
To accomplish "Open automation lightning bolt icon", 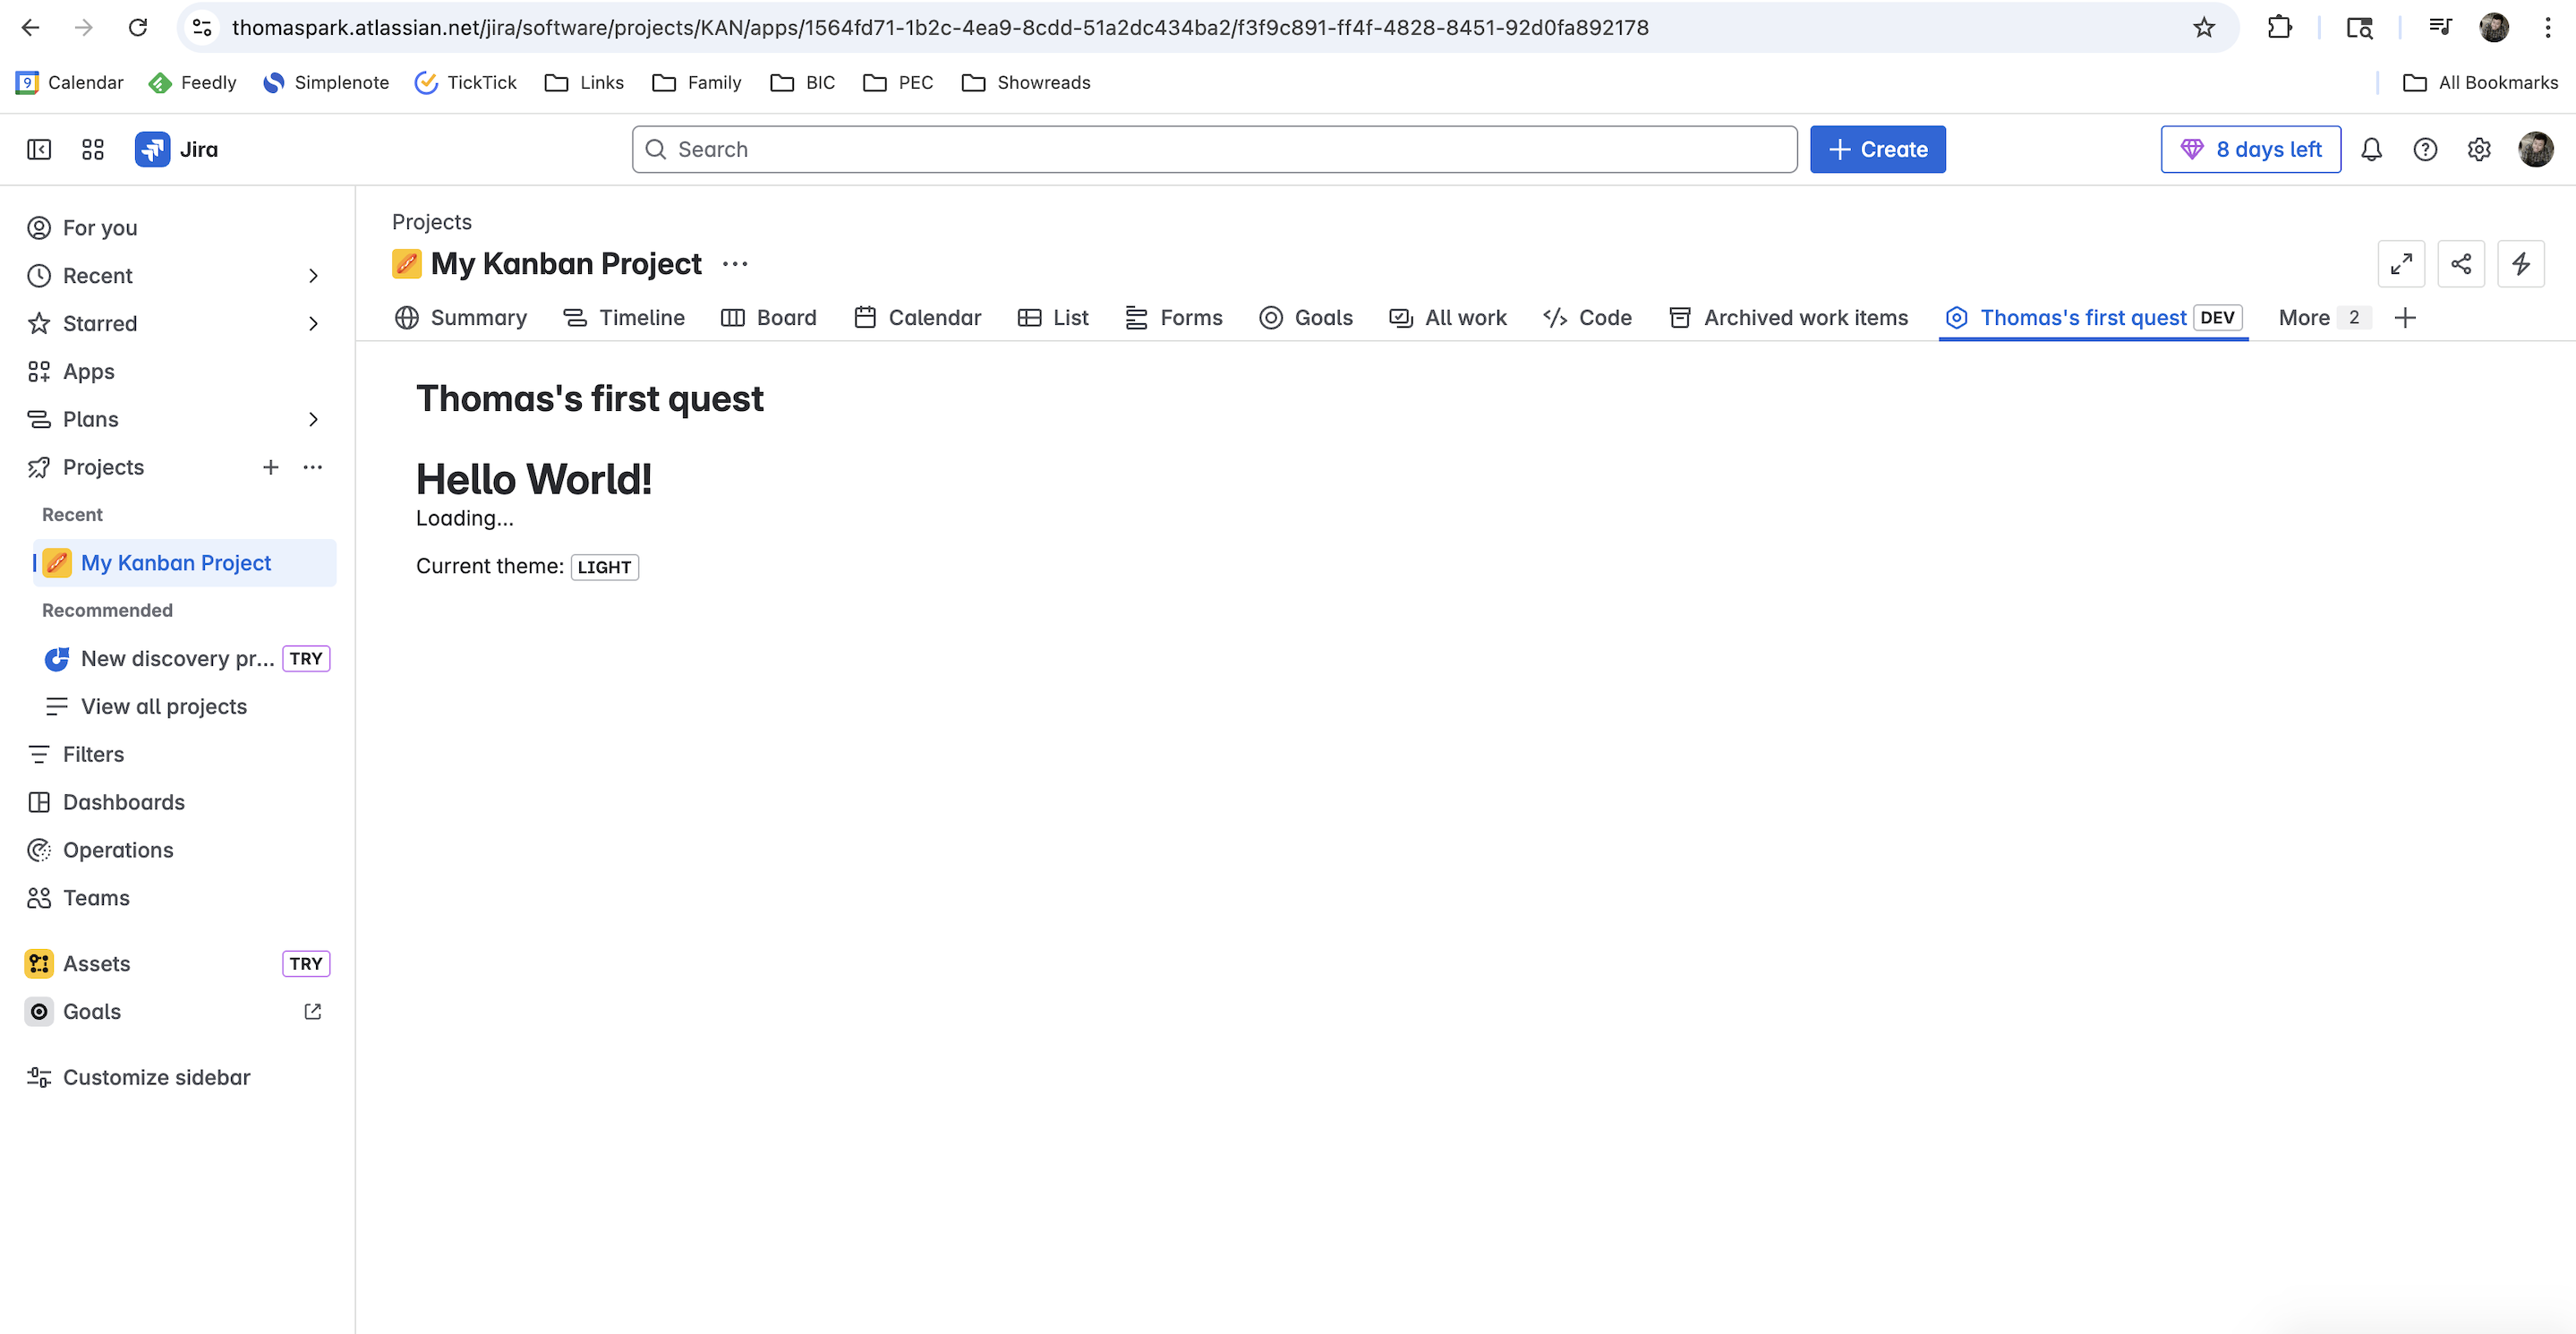I will click(2521, 264).
